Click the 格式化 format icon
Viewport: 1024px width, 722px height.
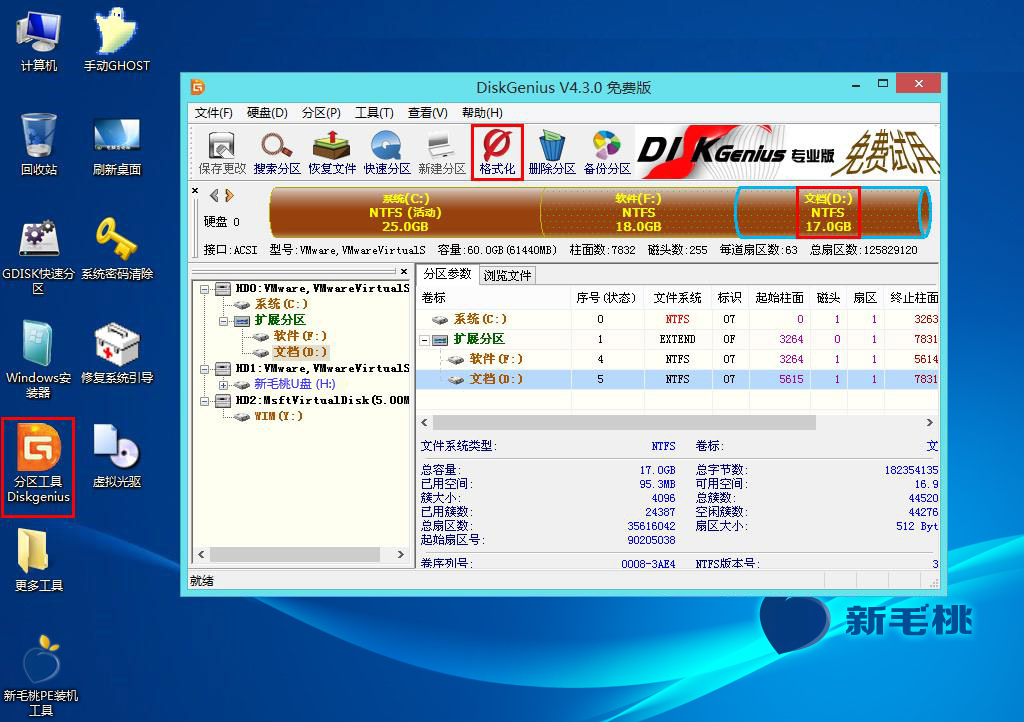coord(497,153)
